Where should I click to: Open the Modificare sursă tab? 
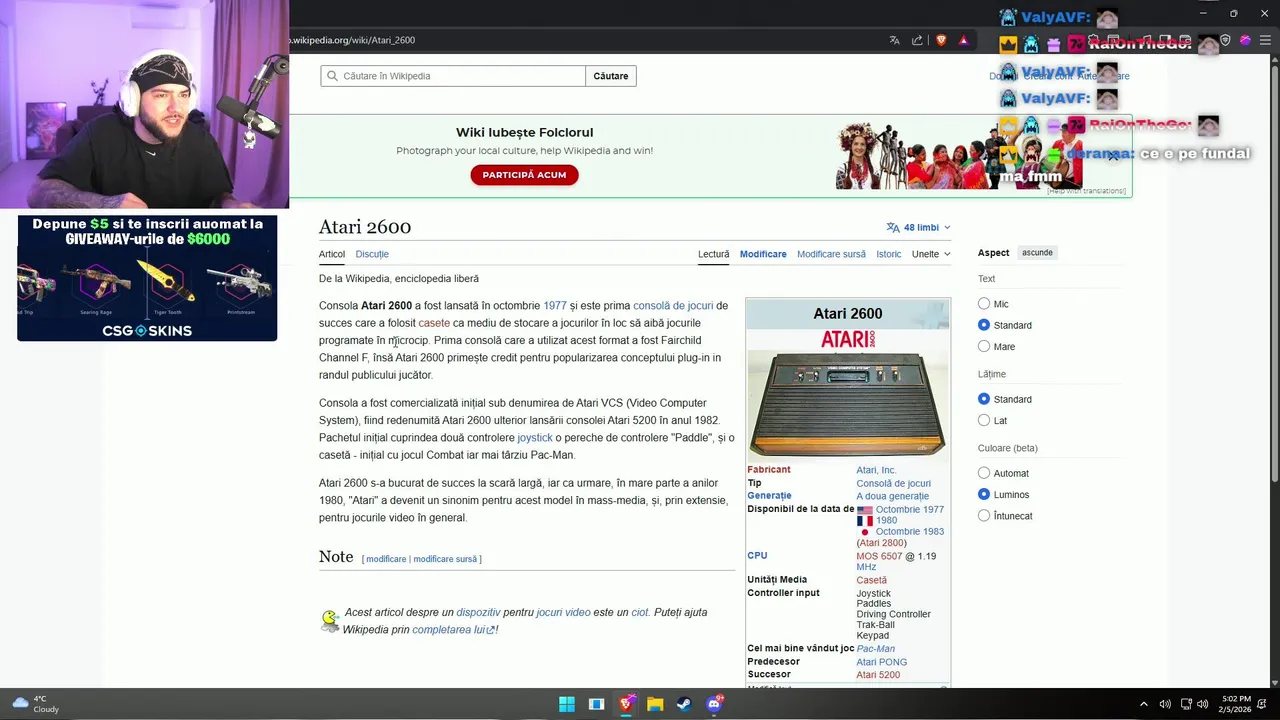pyautogui.click(x=831, y=254)
